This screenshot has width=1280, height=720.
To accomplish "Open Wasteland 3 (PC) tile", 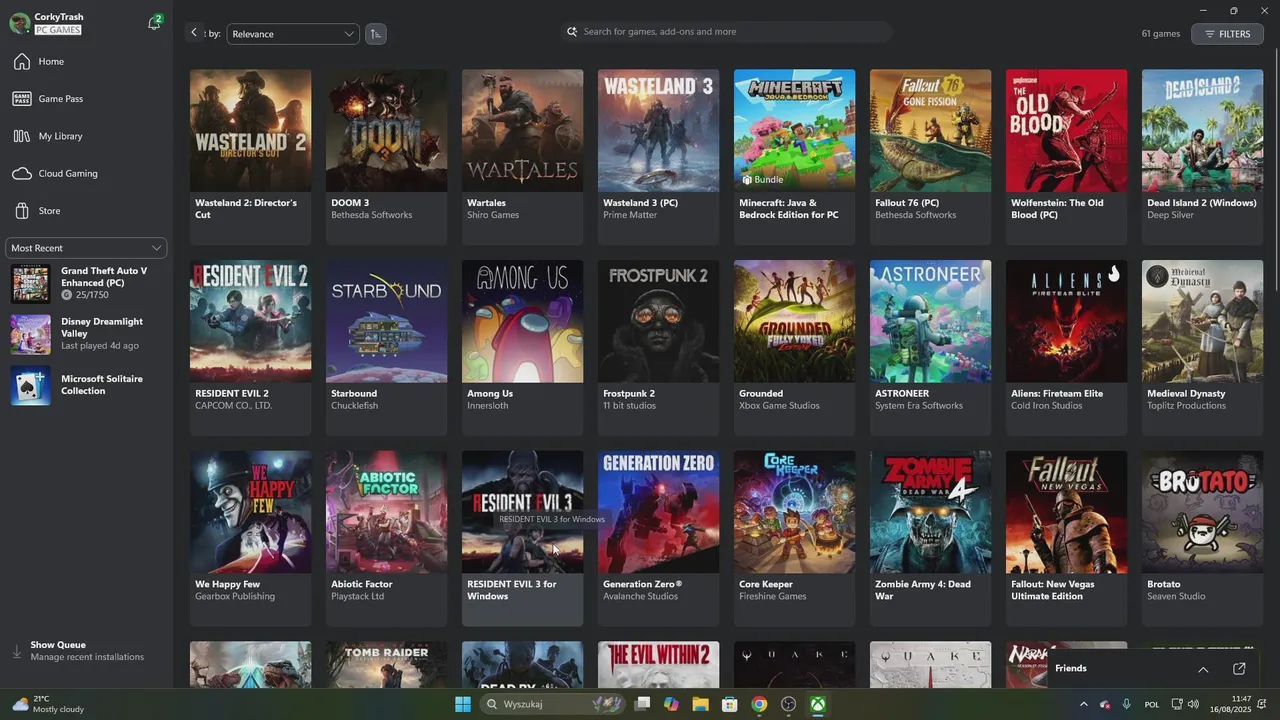I will click(658, 157).
